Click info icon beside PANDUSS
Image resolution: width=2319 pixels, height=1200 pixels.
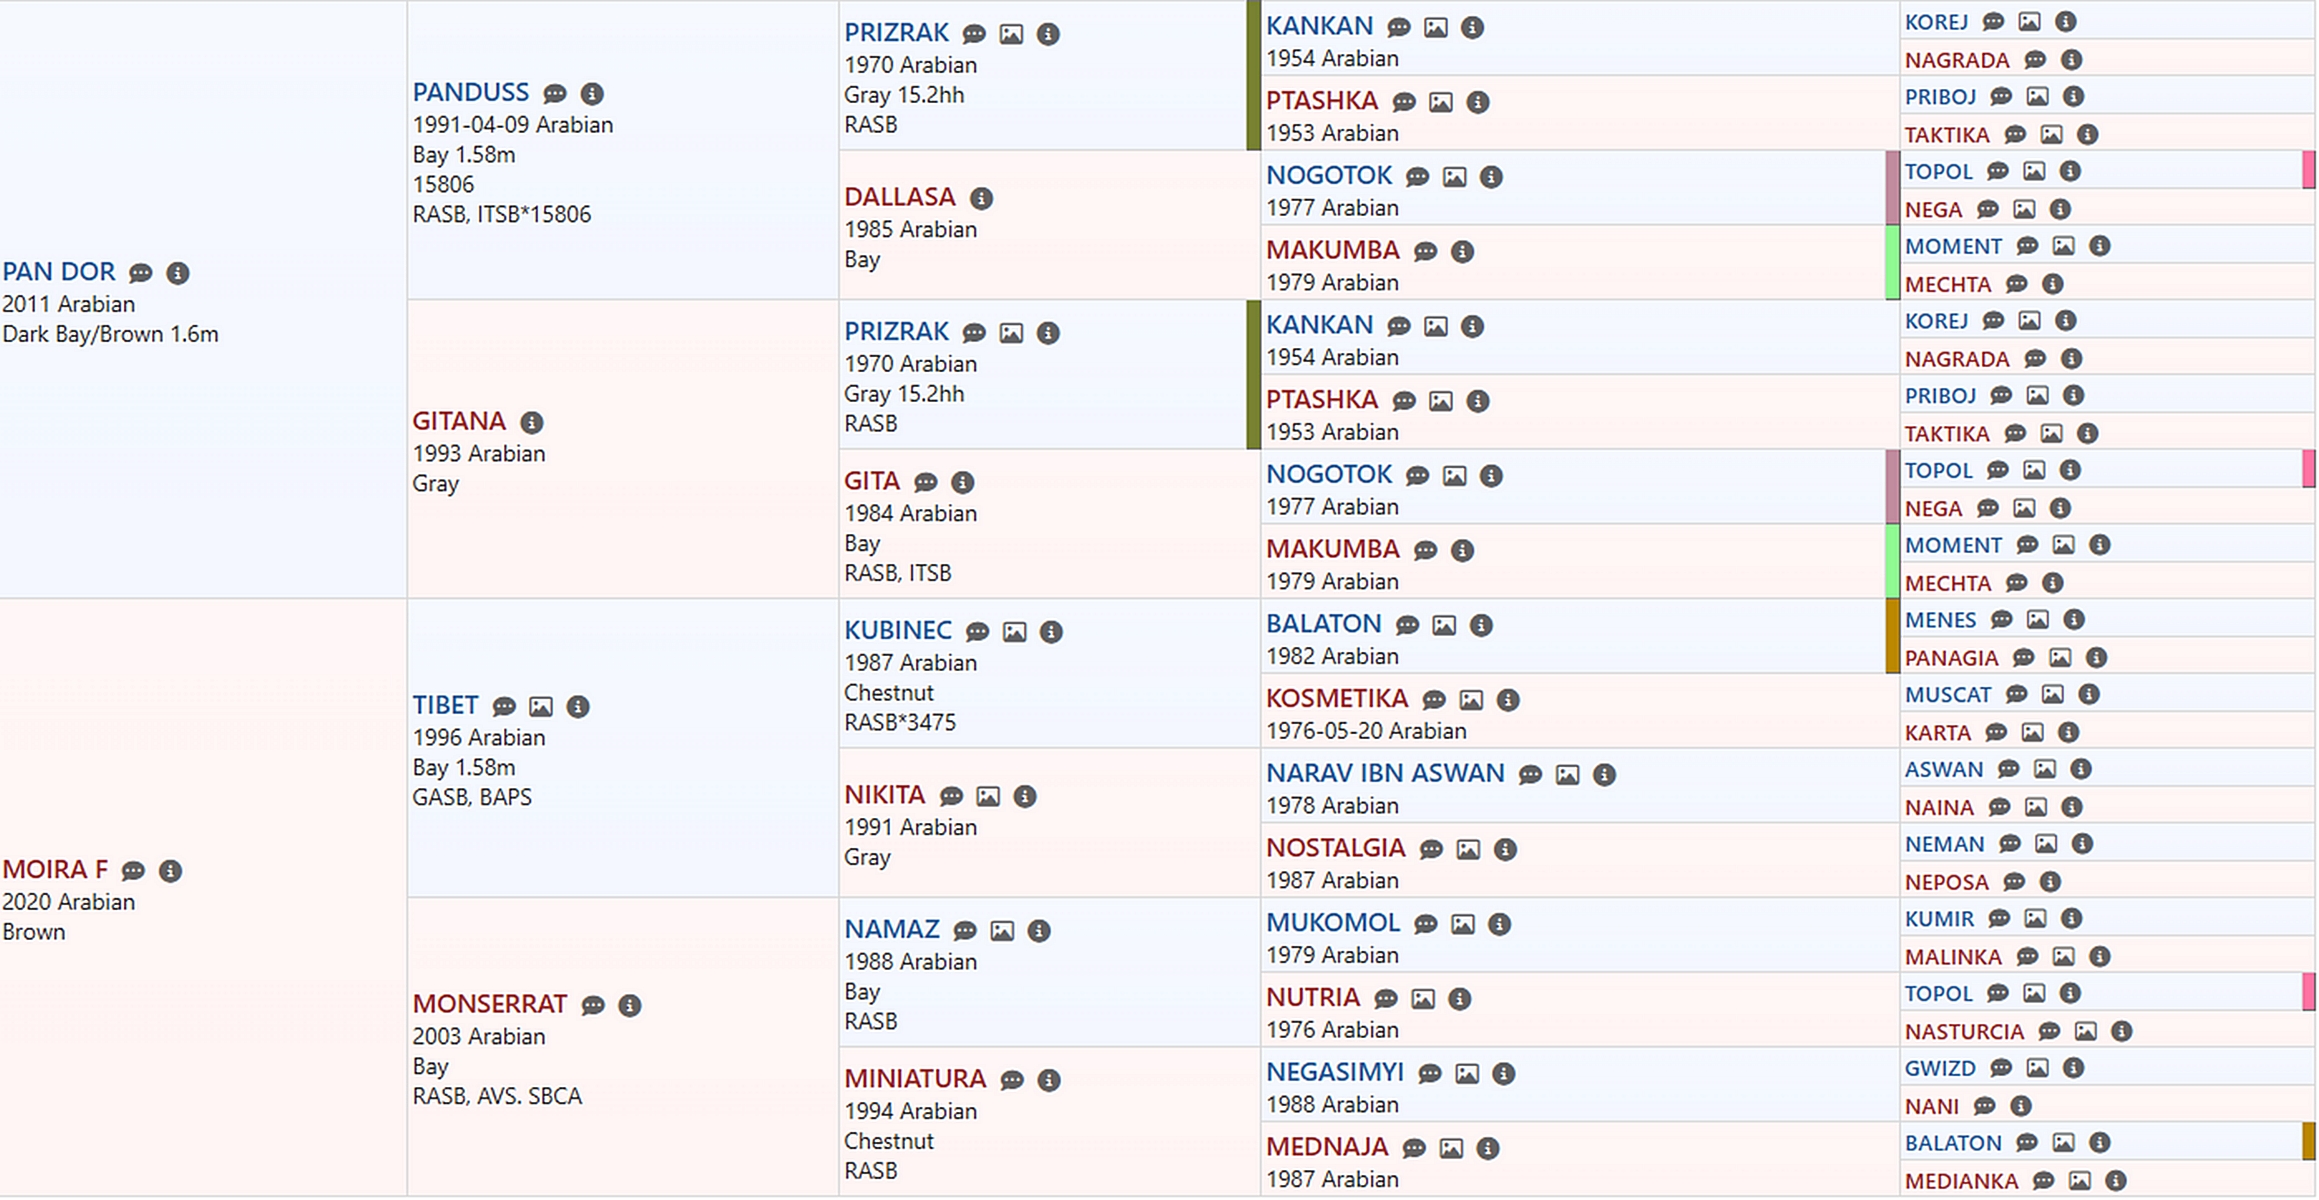click(x=592, y=94)
